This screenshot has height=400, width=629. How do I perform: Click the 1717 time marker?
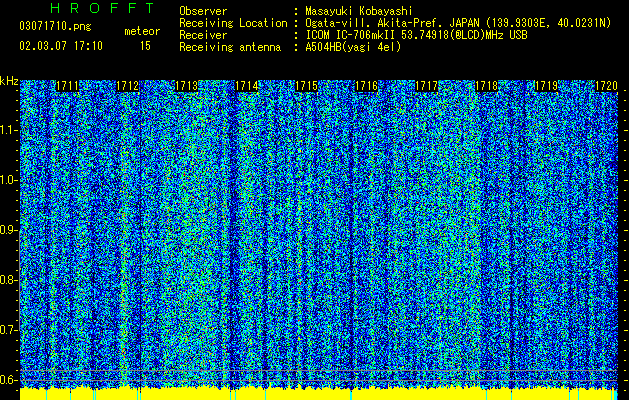(x=426, y=86)
